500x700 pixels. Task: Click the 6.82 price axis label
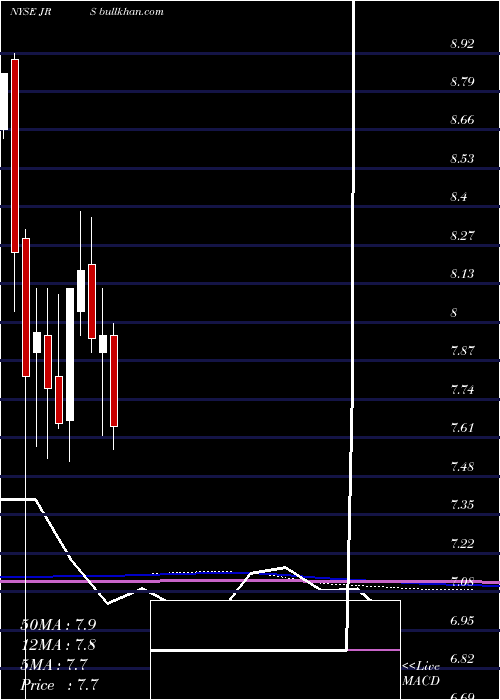pos(462,659)
